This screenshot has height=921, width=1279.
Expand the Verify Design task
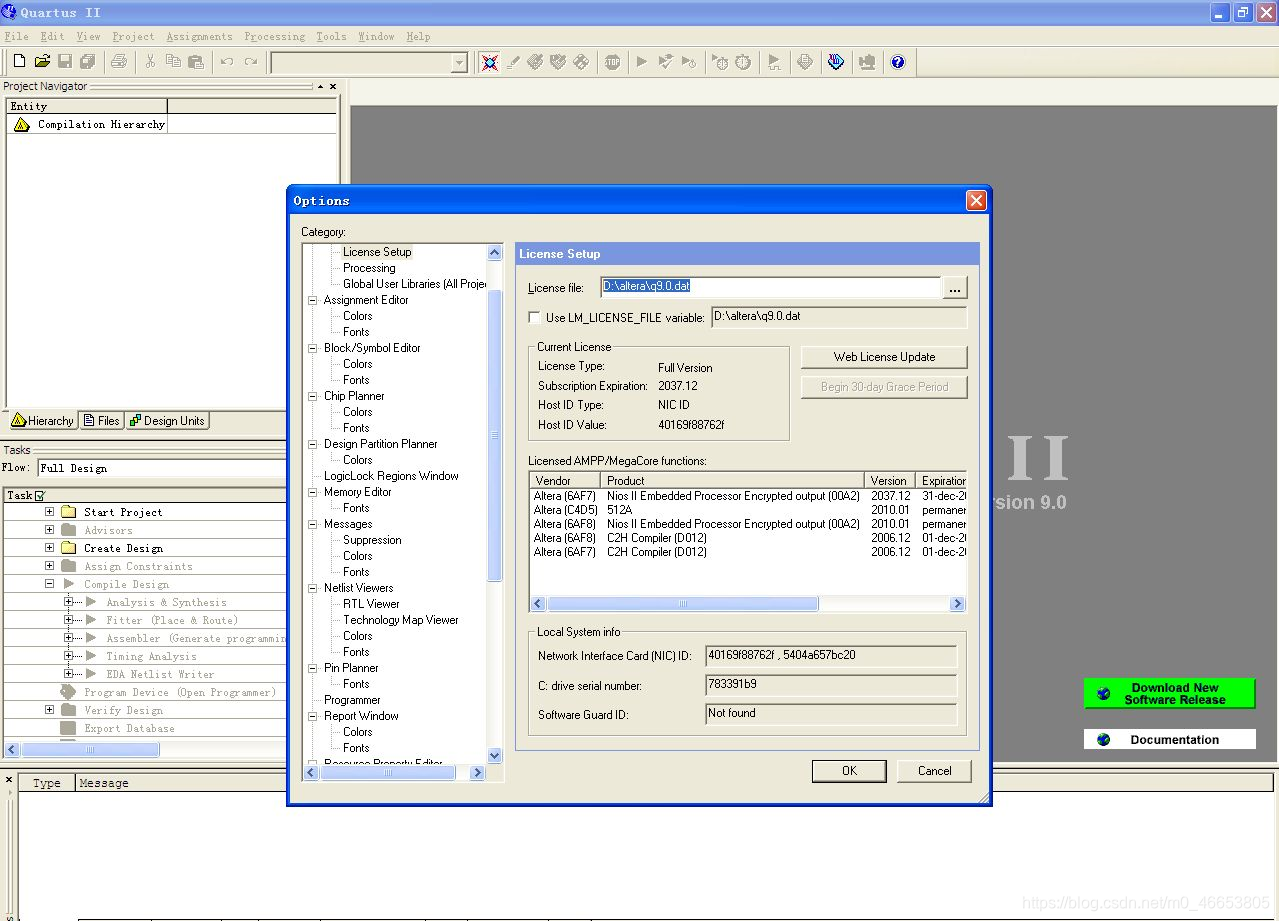pyautogui.click(x=49, y=710)
